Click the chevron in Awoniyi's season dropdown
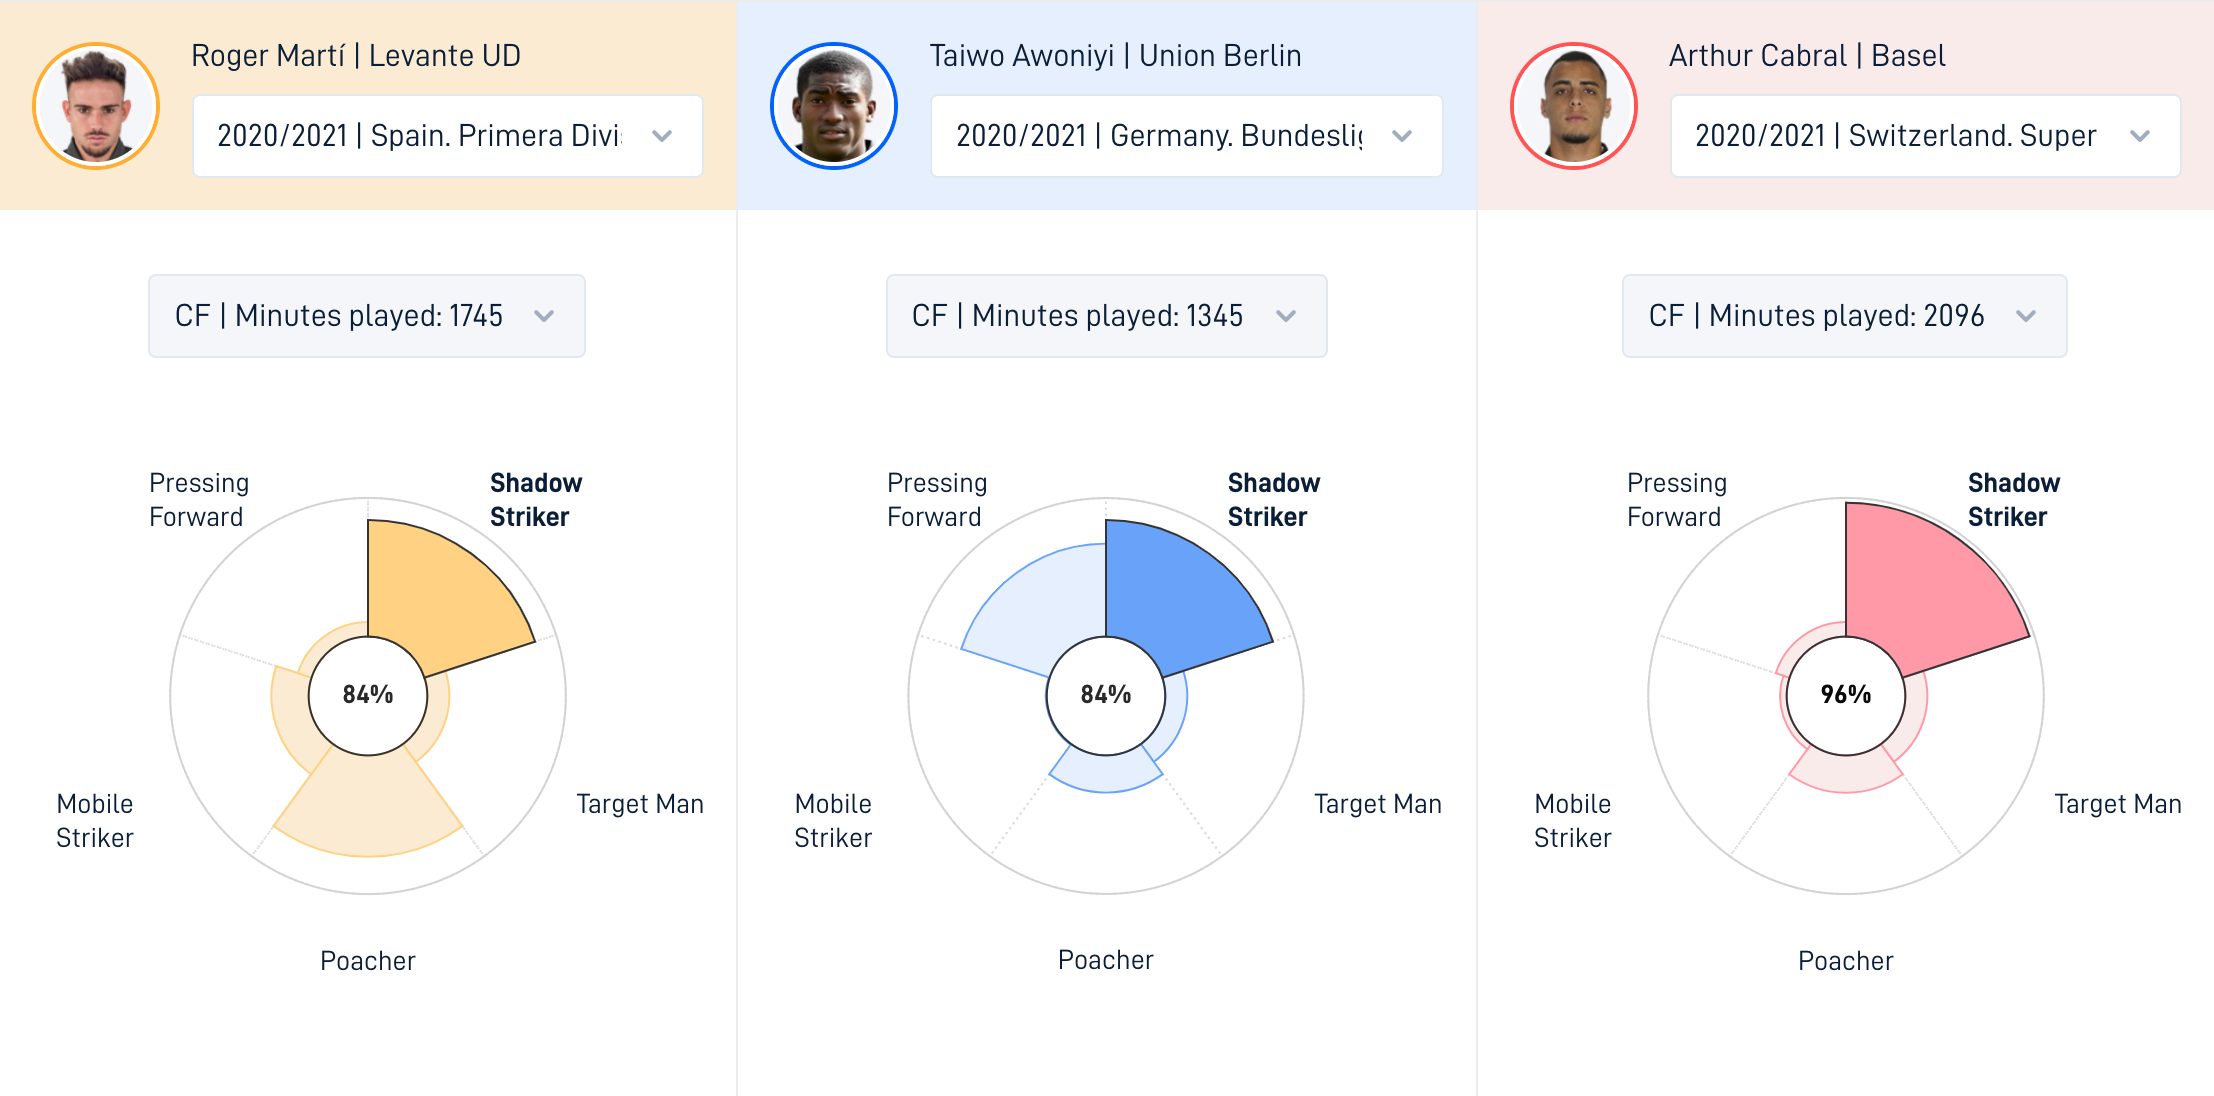2214x1096 pixels. click(1402, 136)
